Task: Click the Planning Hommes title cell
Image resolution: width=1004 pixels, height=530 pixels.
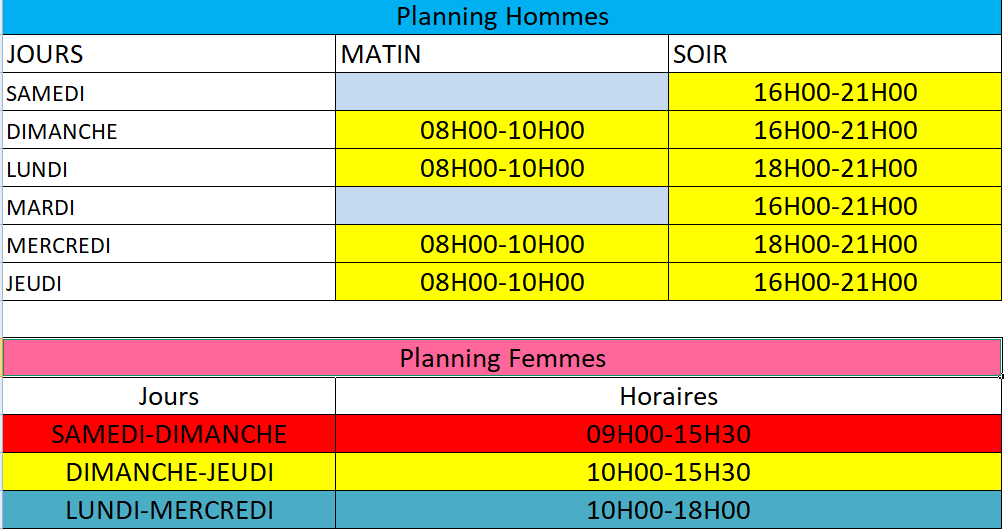Action: click(x=502, y=17)
